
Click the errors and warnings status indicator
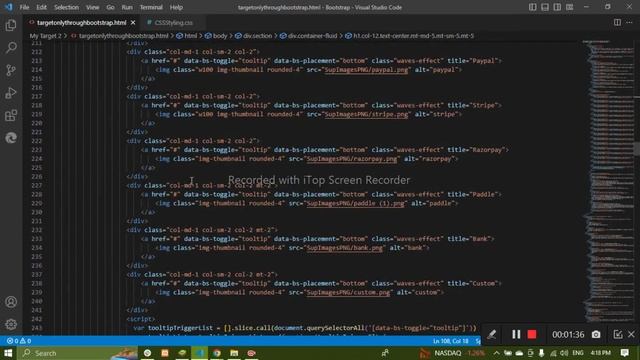[x=19, y=341]
